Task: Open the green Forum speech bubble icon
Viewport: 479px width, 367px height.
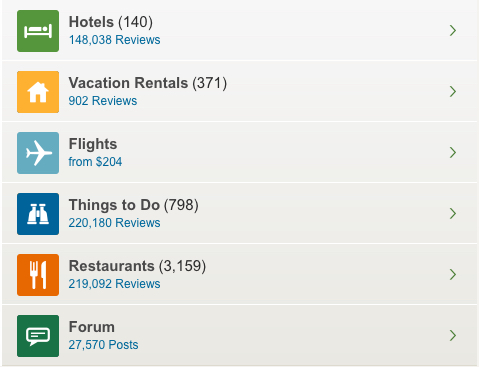Action: point(38,336)
